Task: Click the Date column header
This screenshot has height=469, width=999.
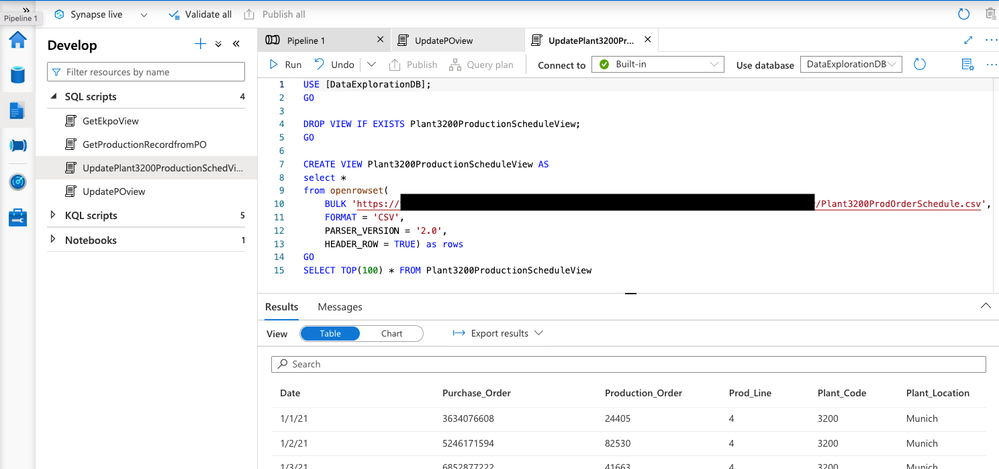Action: pyautogui.click(x=290, y=393)
